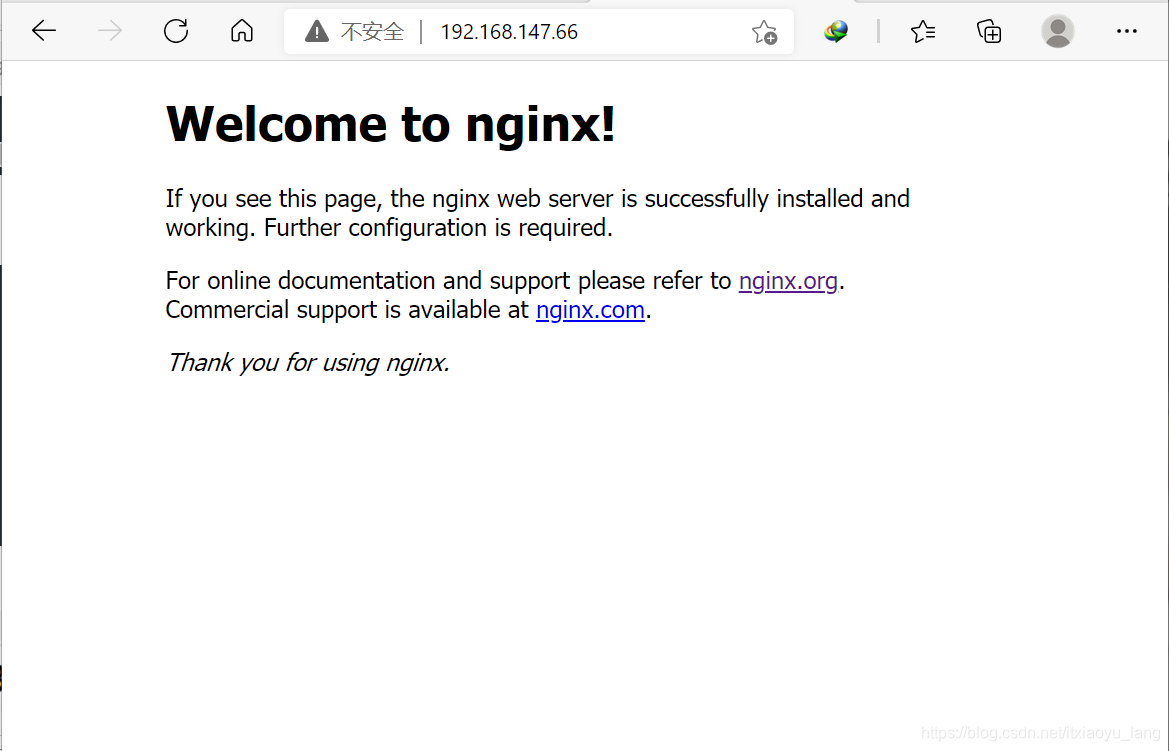Click the "Thank you for using nginx." text
Image resolution: width=1169 pixels, height=751 pixels.
[x=308, y=363]
